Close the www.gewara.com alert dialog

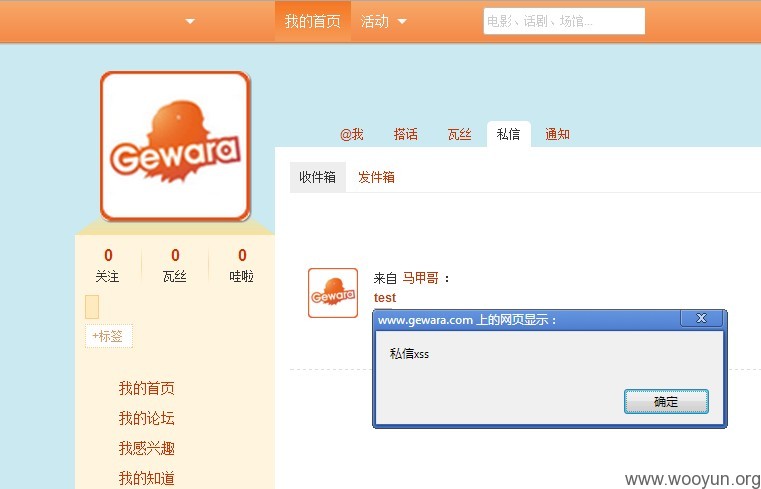pyautogui.click(x=701, y=318)
